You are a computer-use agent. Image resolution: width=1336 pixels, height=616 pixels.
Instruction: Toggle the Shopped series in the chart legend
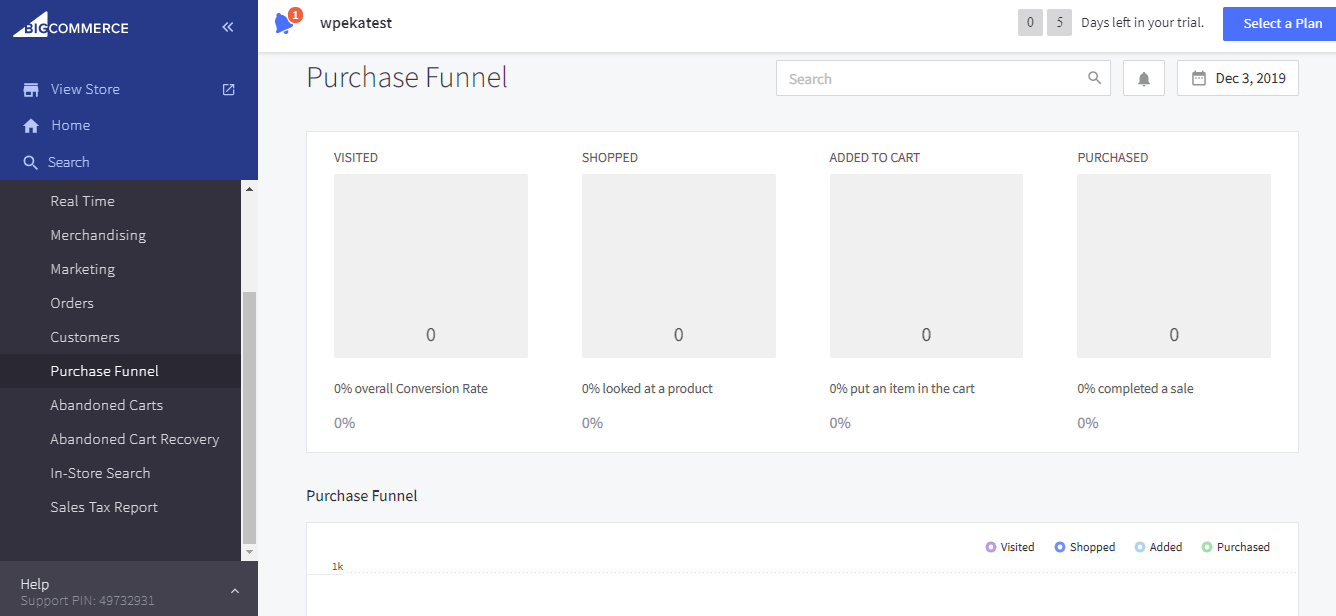click(x=1062, y=546)
